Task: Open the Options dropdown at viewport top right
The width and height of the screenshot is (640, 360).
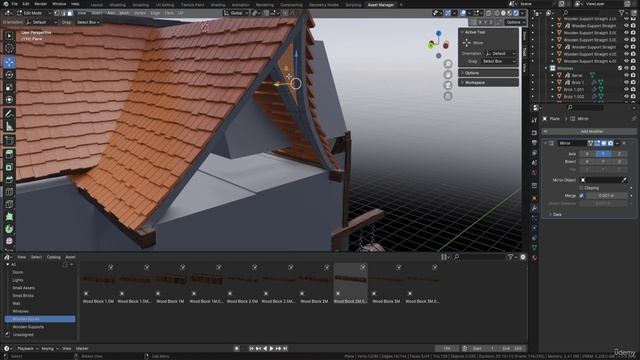Action: [515, 22]
